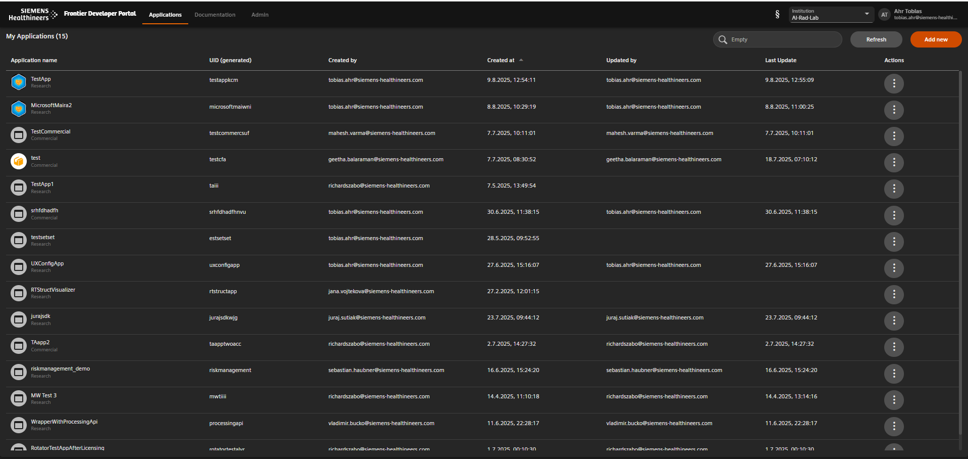
Task: Open actions menu for WrapperWithProcessingApi row
Action: 893,426
